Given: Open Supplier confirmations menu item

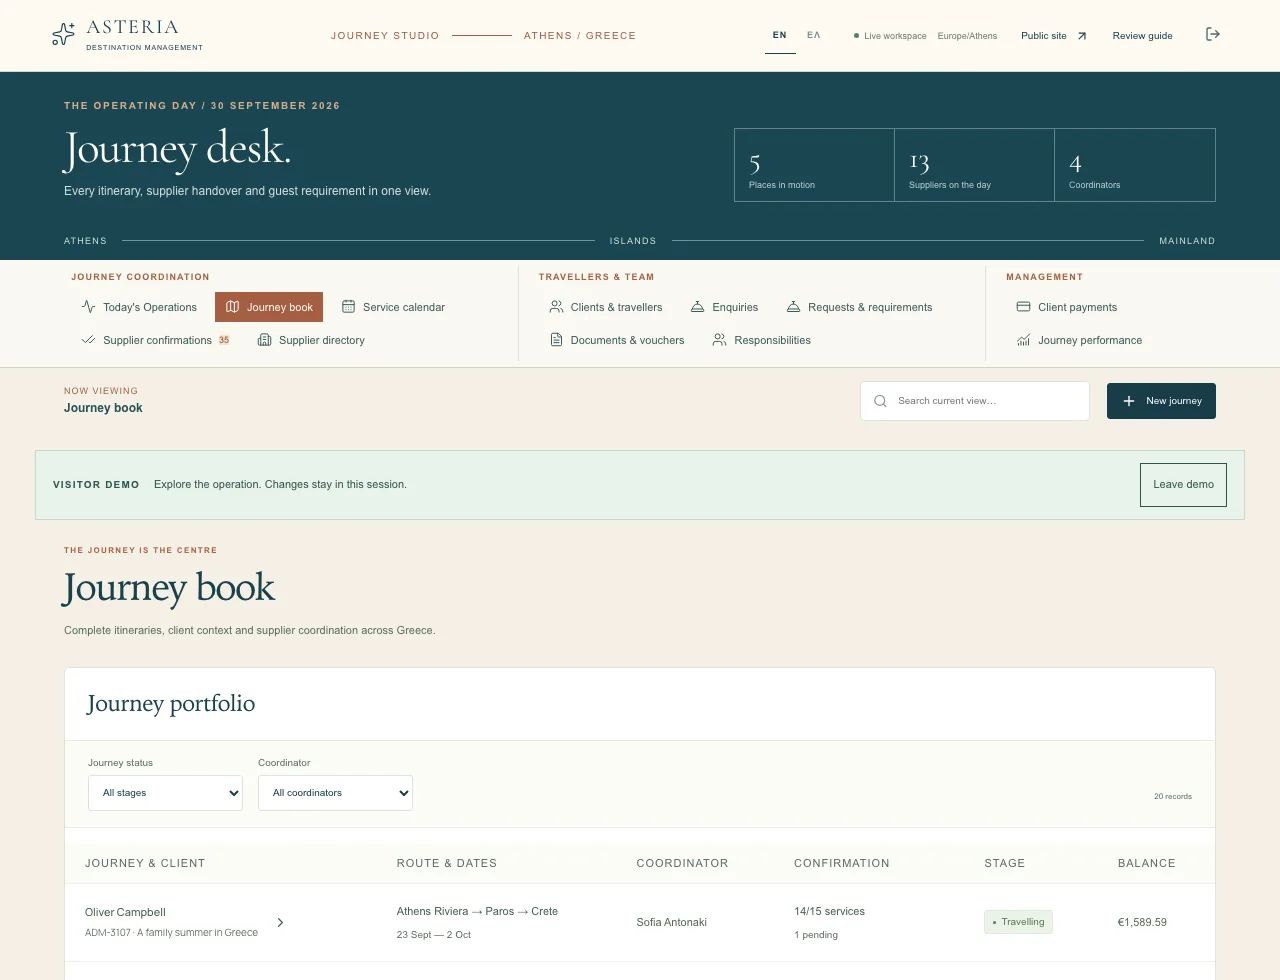Looking at the screenshot, I should pos(156,340).
